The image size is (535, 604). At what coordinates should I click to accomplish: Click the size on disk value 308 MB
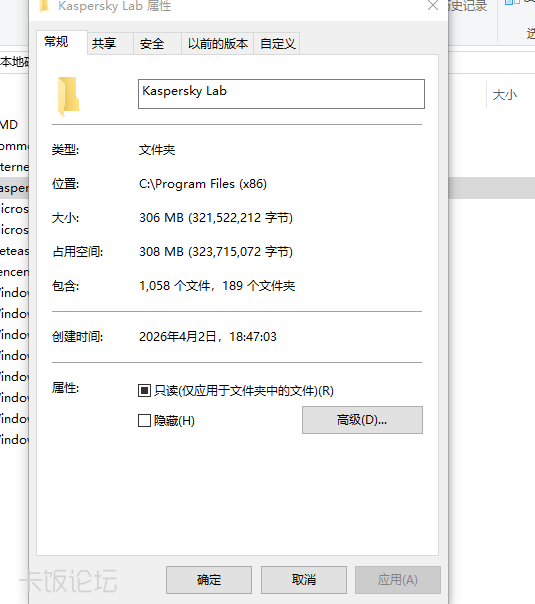tap(216, 252)
